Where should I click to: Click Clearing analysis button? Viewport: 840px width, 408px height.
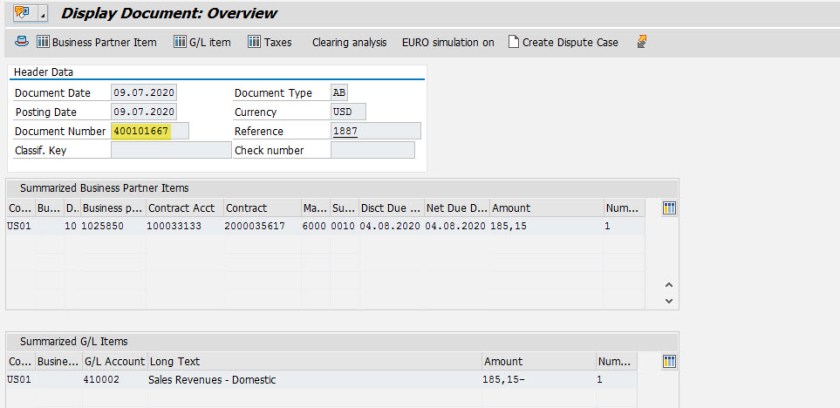coord(349,42)
